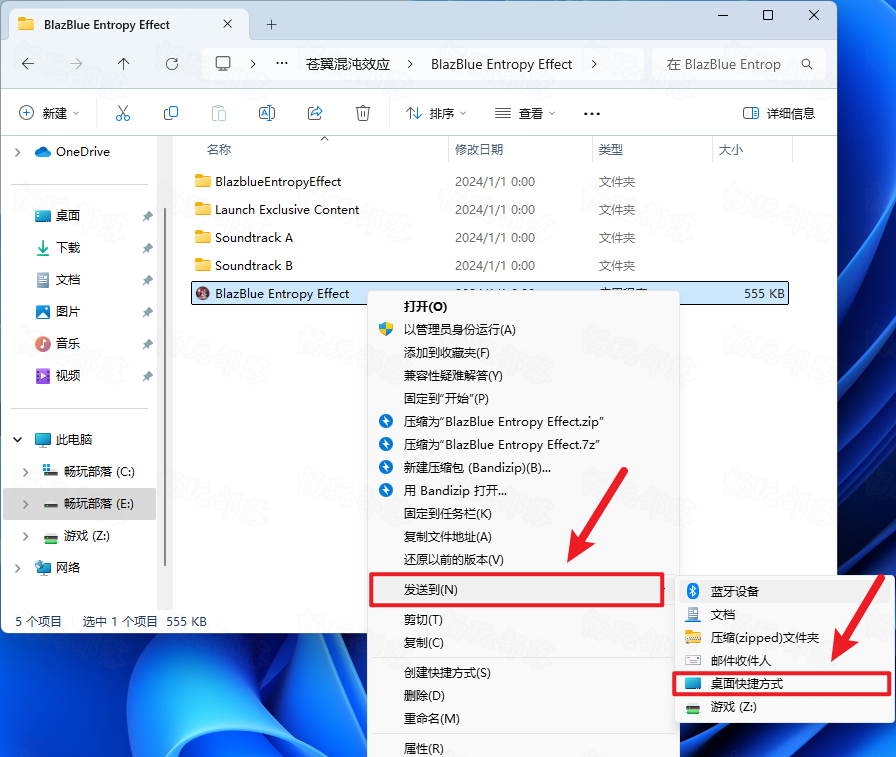Collapse the 此电脑 tree node
The image size is (896, 757).
[x=18, y=439]
